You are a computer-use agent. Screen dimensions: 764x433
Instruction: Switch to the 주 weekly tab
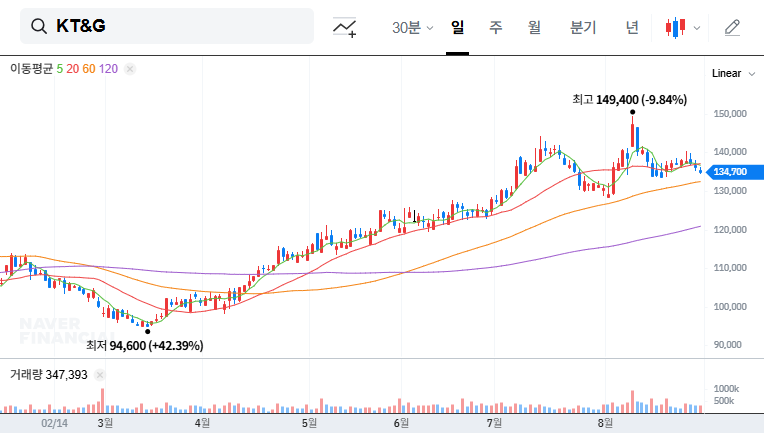(496, 27)
